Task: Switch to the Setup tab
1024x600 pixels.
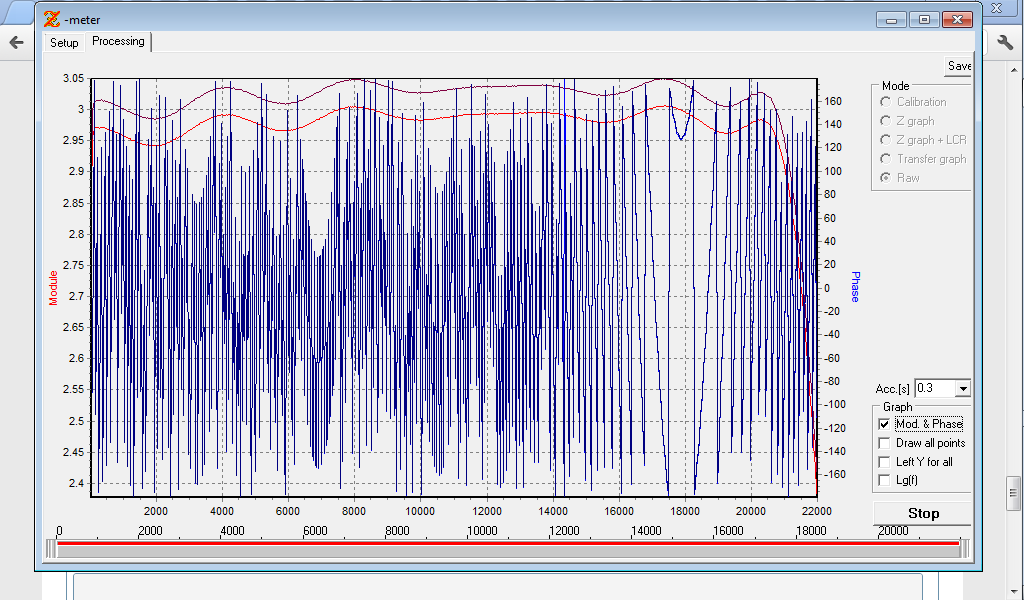Action: (x=64, y=43)
